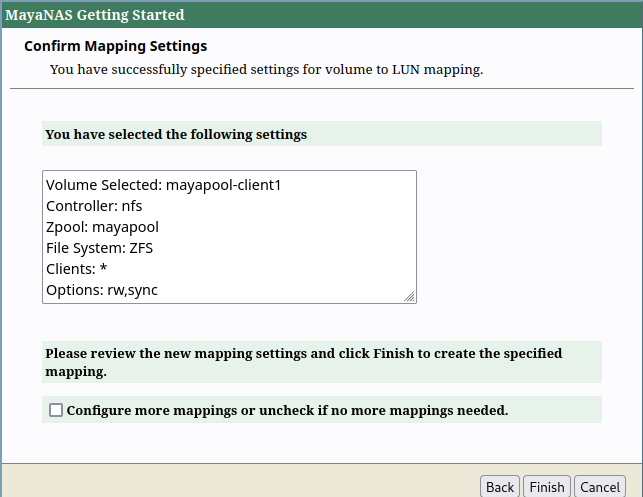Enable the Configure more mappings checkbox
This screenshot has height=497, width=643.
tap(56, 410)
